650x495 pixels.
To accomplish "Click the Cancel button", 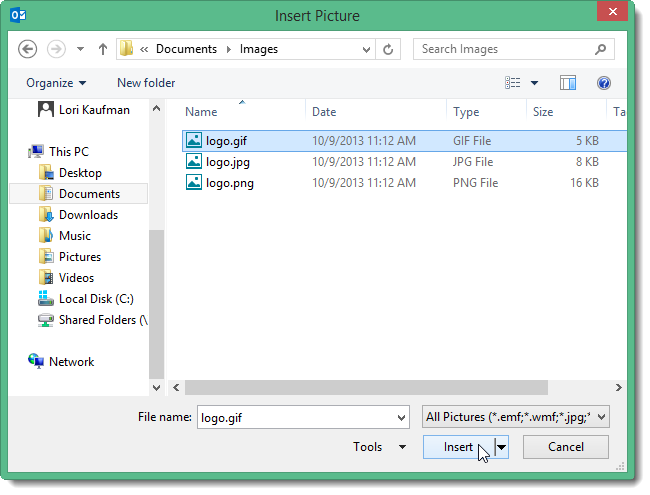I will coord(566,447).
